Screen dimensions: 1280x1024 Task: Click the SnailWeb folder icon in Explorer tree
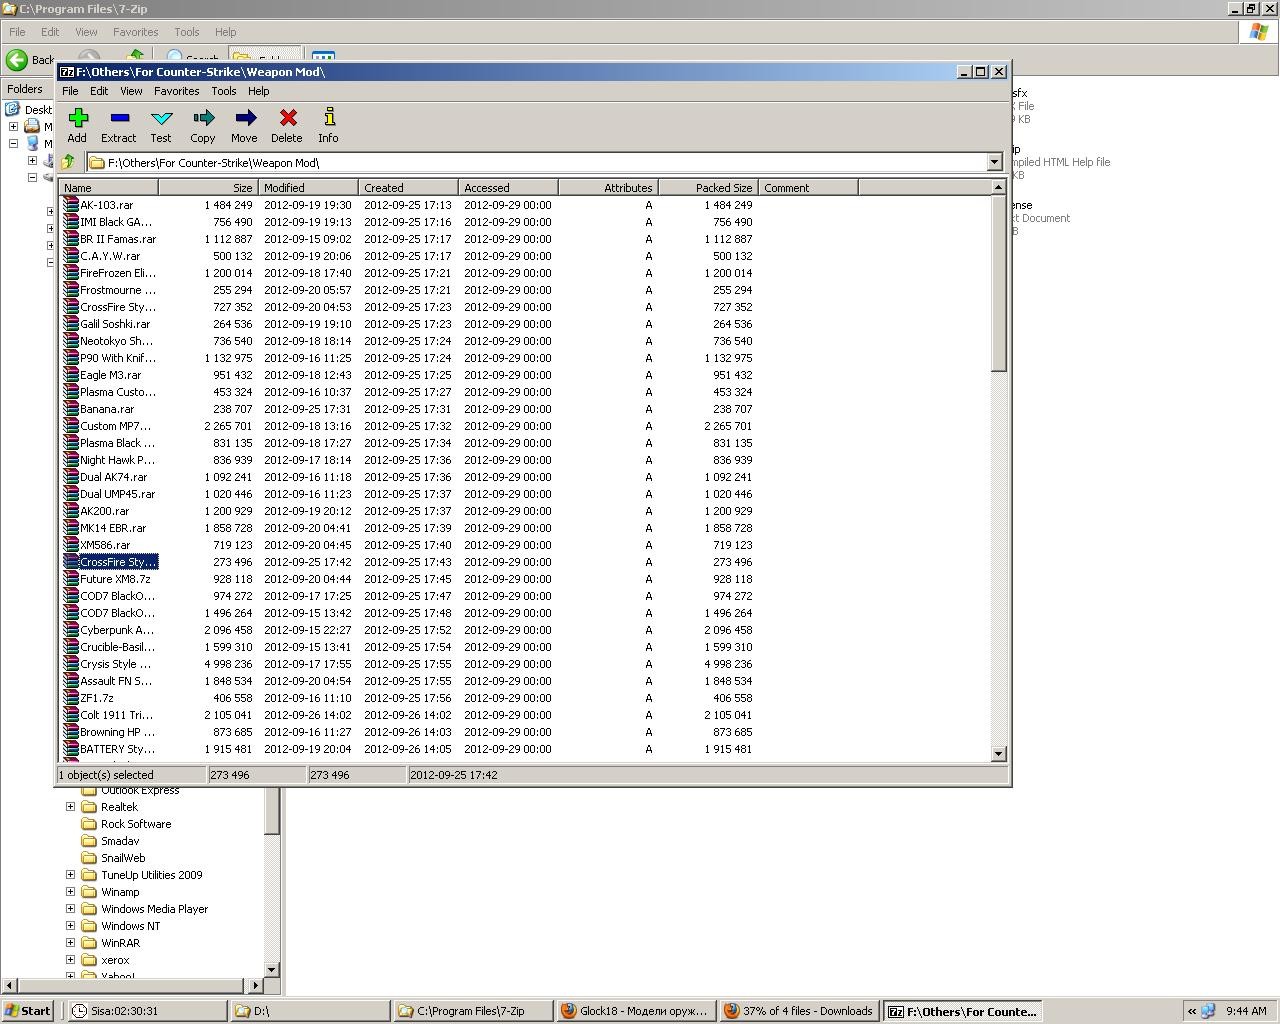[x=89, y=858]
